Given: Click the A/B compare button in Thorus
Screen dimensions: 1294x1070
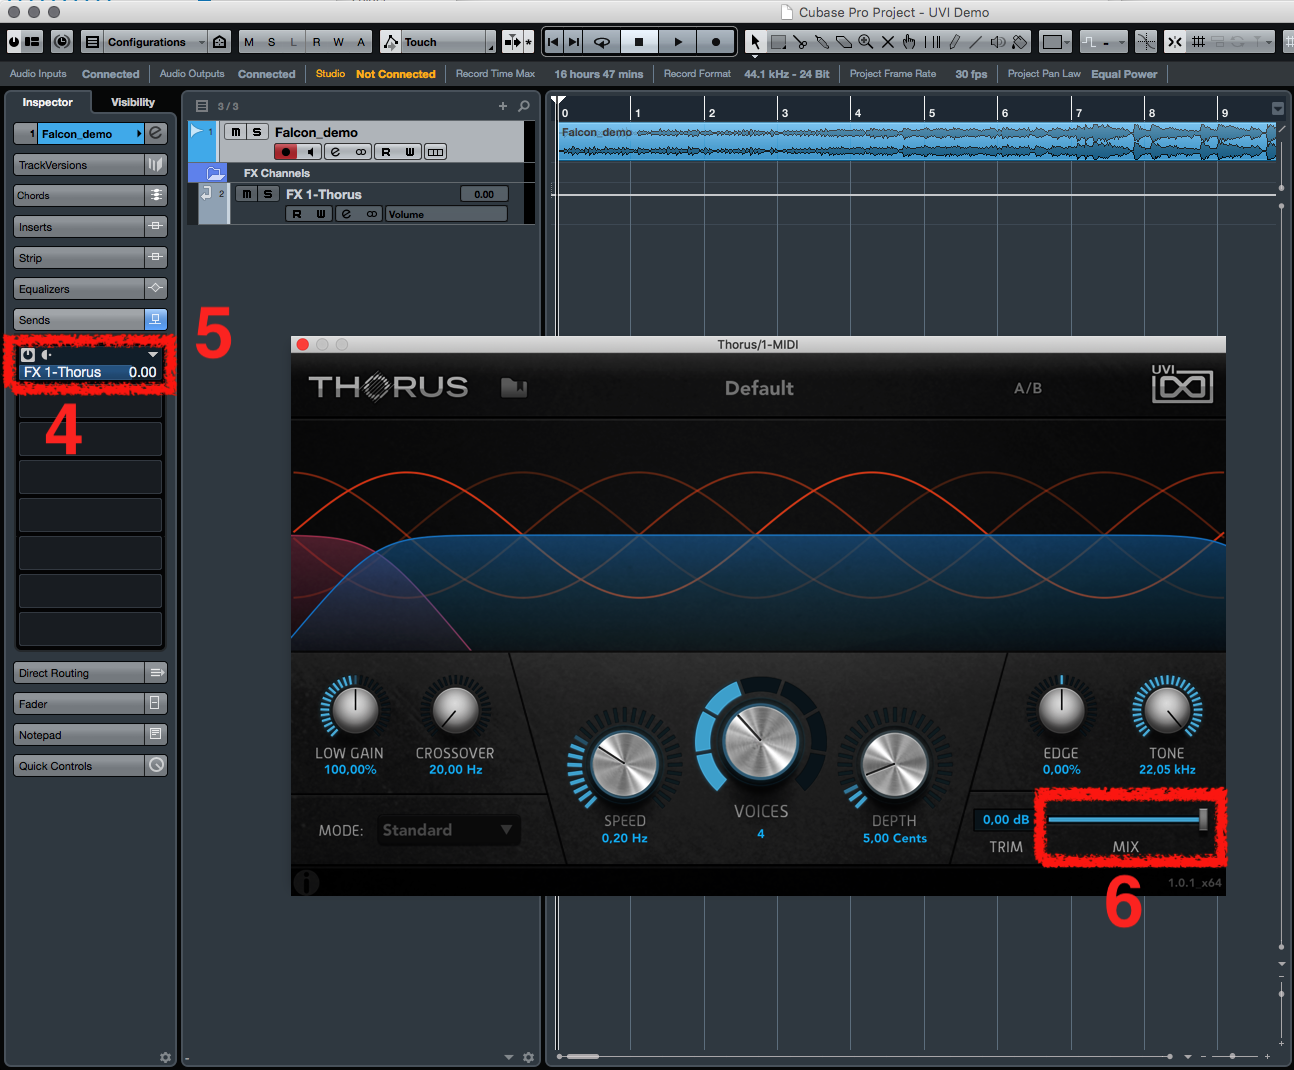Looking at the screenshot, I should pos(1028,388).
